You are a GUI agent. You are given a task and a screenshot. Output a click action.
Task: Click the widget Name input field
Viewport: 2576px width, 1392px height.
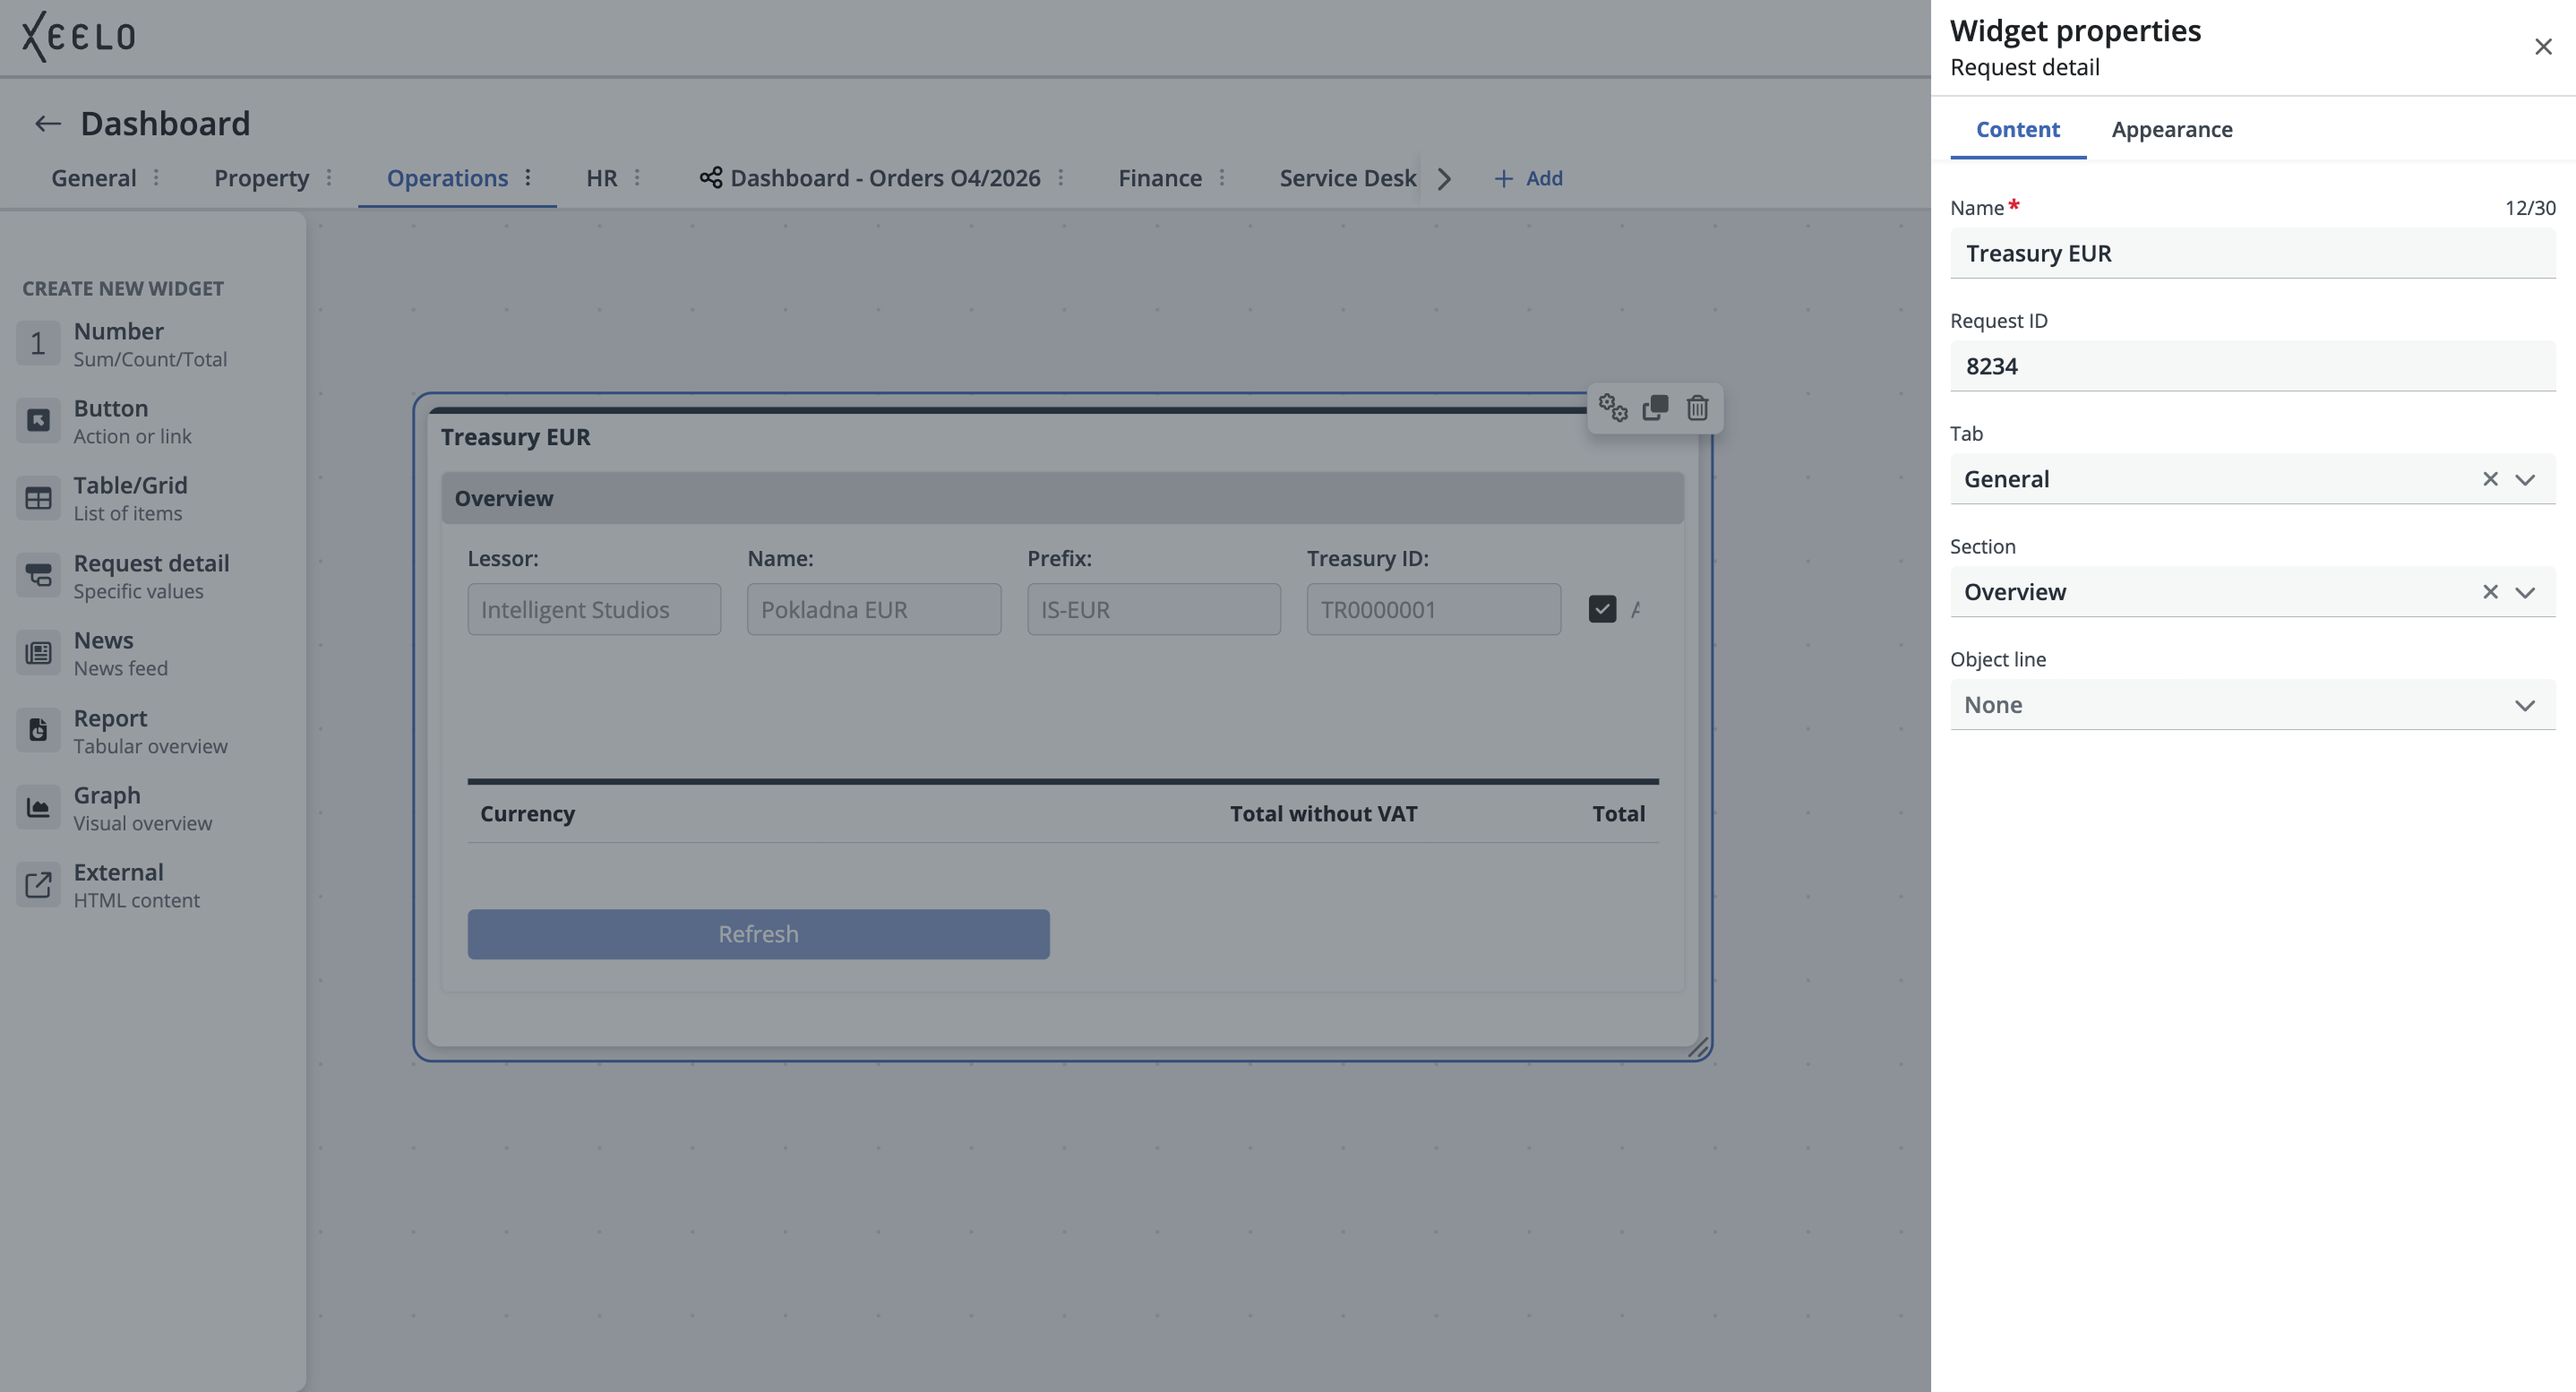coord(2252,253)
